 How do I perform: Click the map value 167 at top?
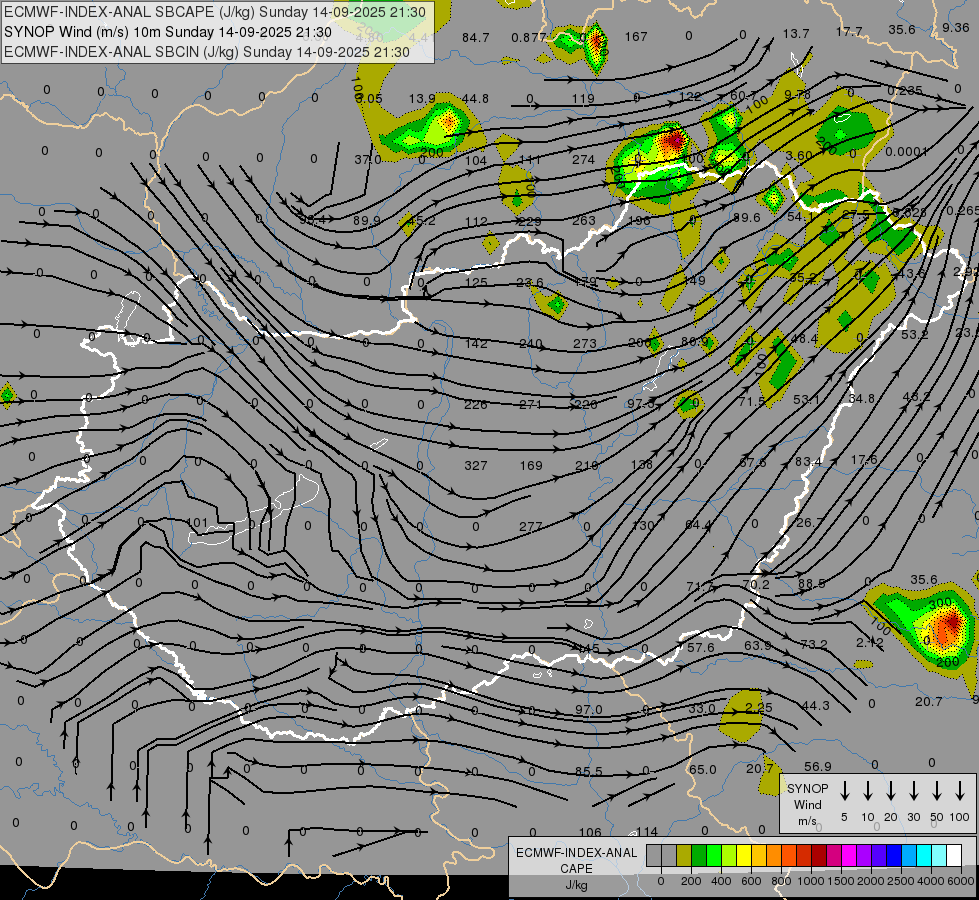click(x=636, y=36)
